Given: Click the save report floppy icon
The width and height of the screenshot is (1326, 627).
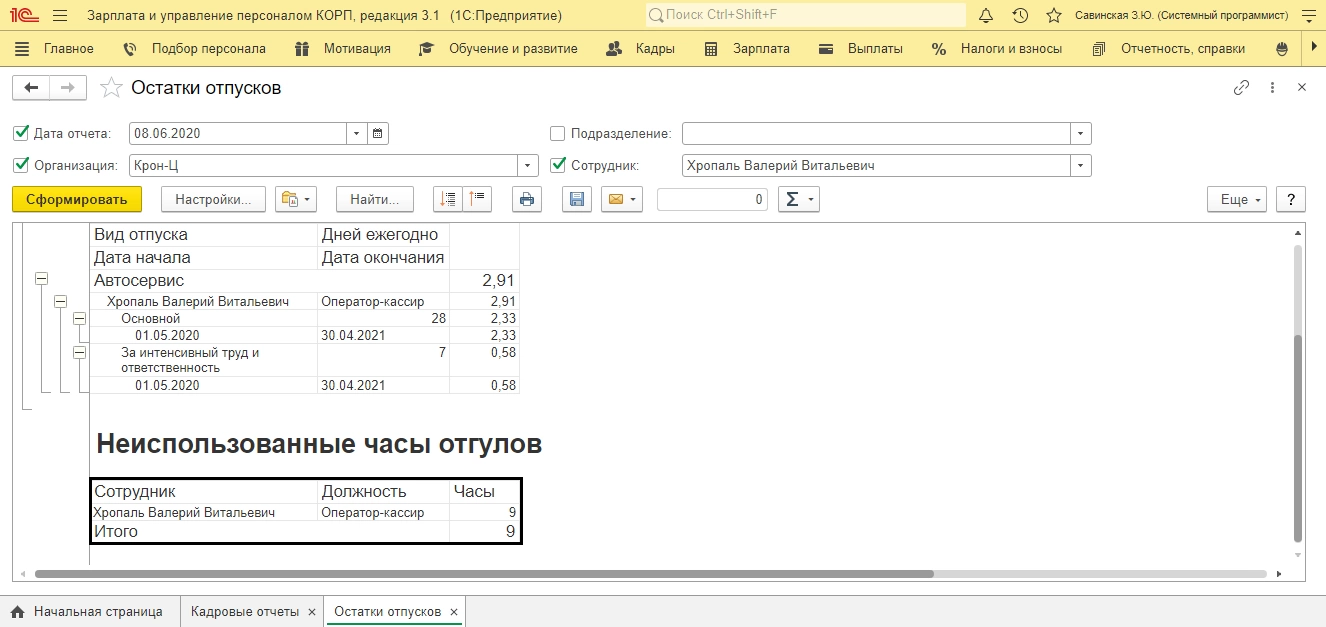Looking at the screenshot, I should [576, 200].
